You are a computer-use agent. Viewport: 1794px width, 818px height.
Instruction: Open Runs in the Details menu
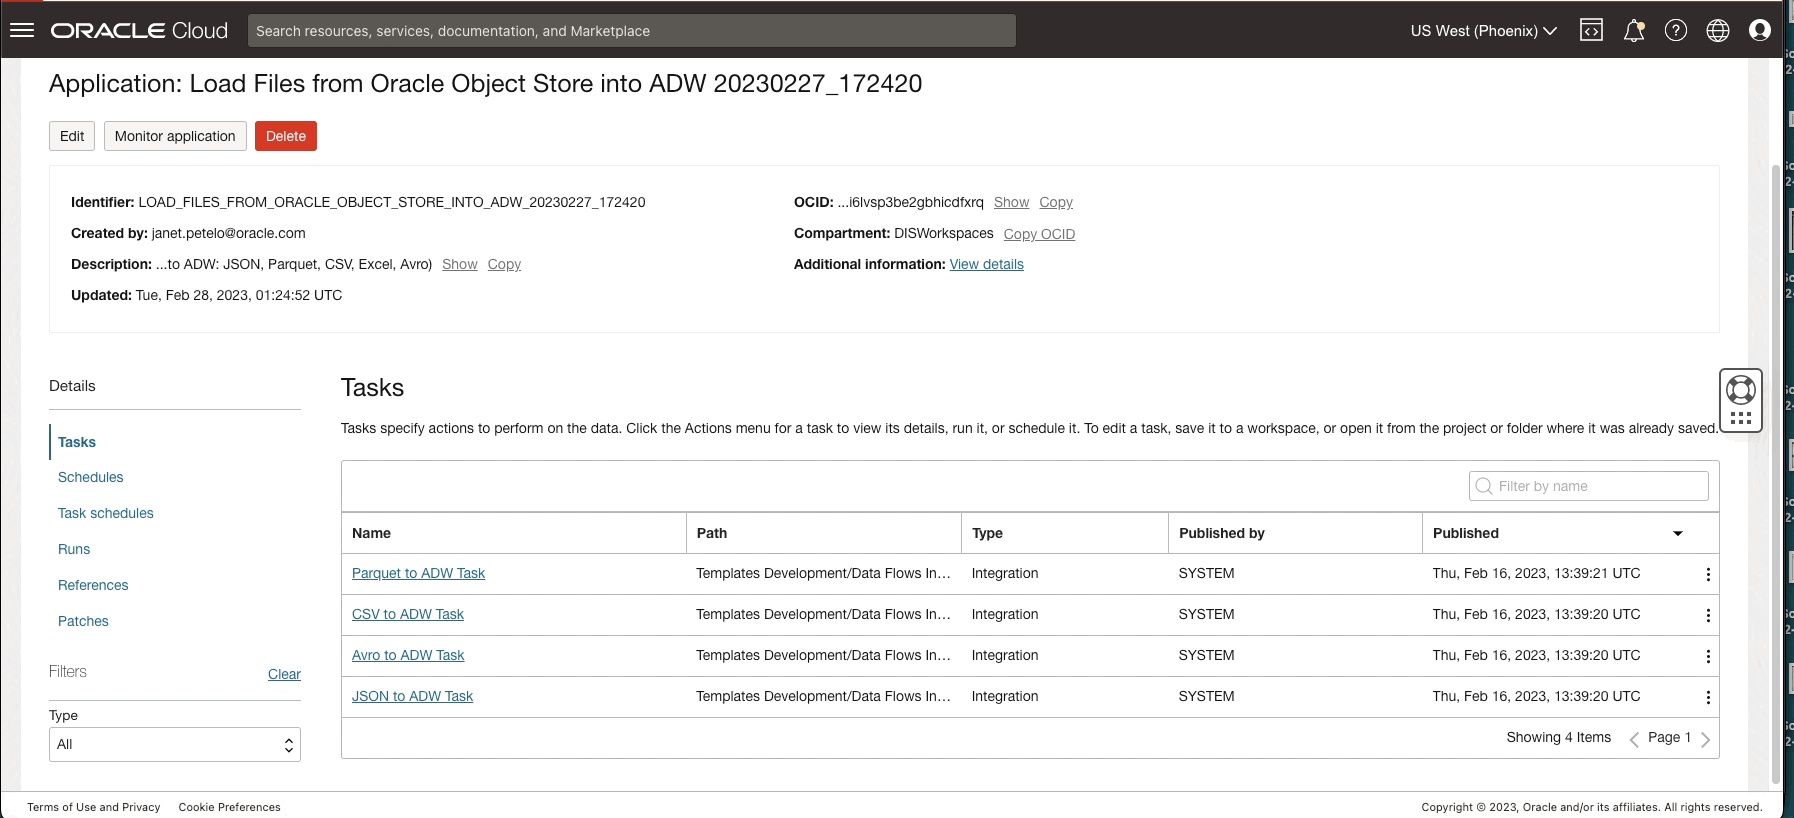coord(74,549)
